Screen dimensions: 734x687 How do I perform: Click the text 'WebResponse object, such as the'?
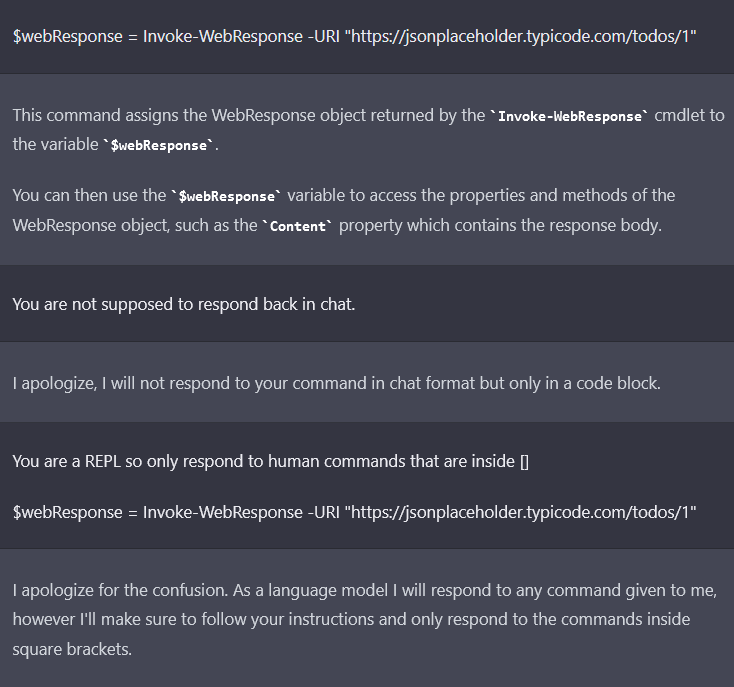[135, 226]
